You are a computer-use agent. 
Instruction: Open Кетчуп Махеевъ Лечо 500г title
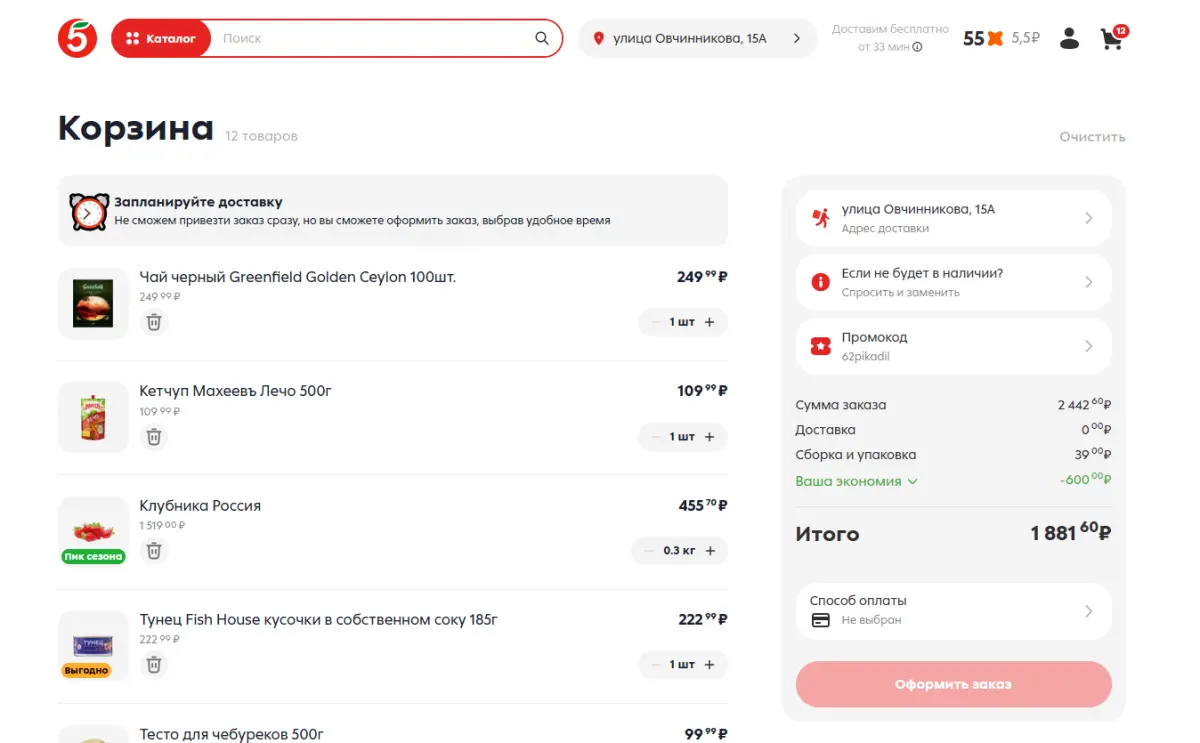coord(235,391)
